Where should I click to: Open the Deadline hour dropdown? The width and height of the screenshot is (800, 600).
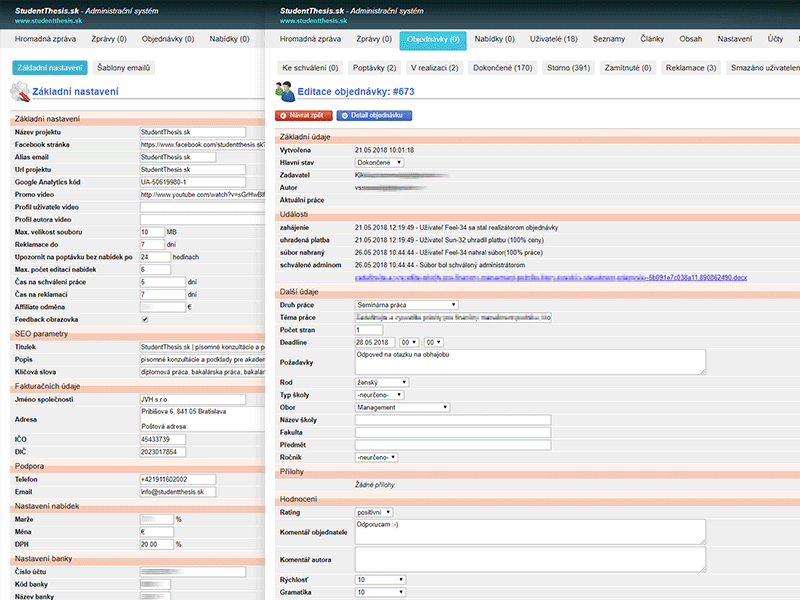pyautogui.click(x=409, y=342)
